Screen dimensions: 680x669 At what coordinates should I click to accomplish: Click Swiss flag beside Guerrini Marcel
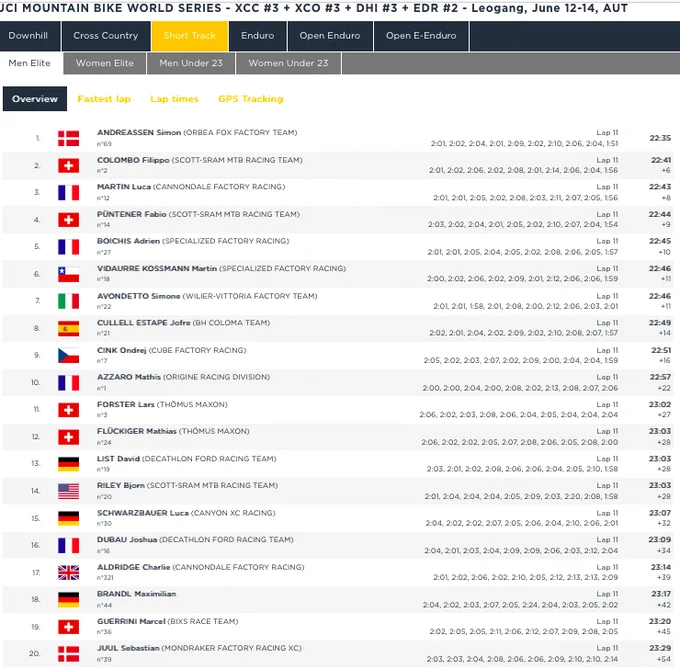click(69, 627)
